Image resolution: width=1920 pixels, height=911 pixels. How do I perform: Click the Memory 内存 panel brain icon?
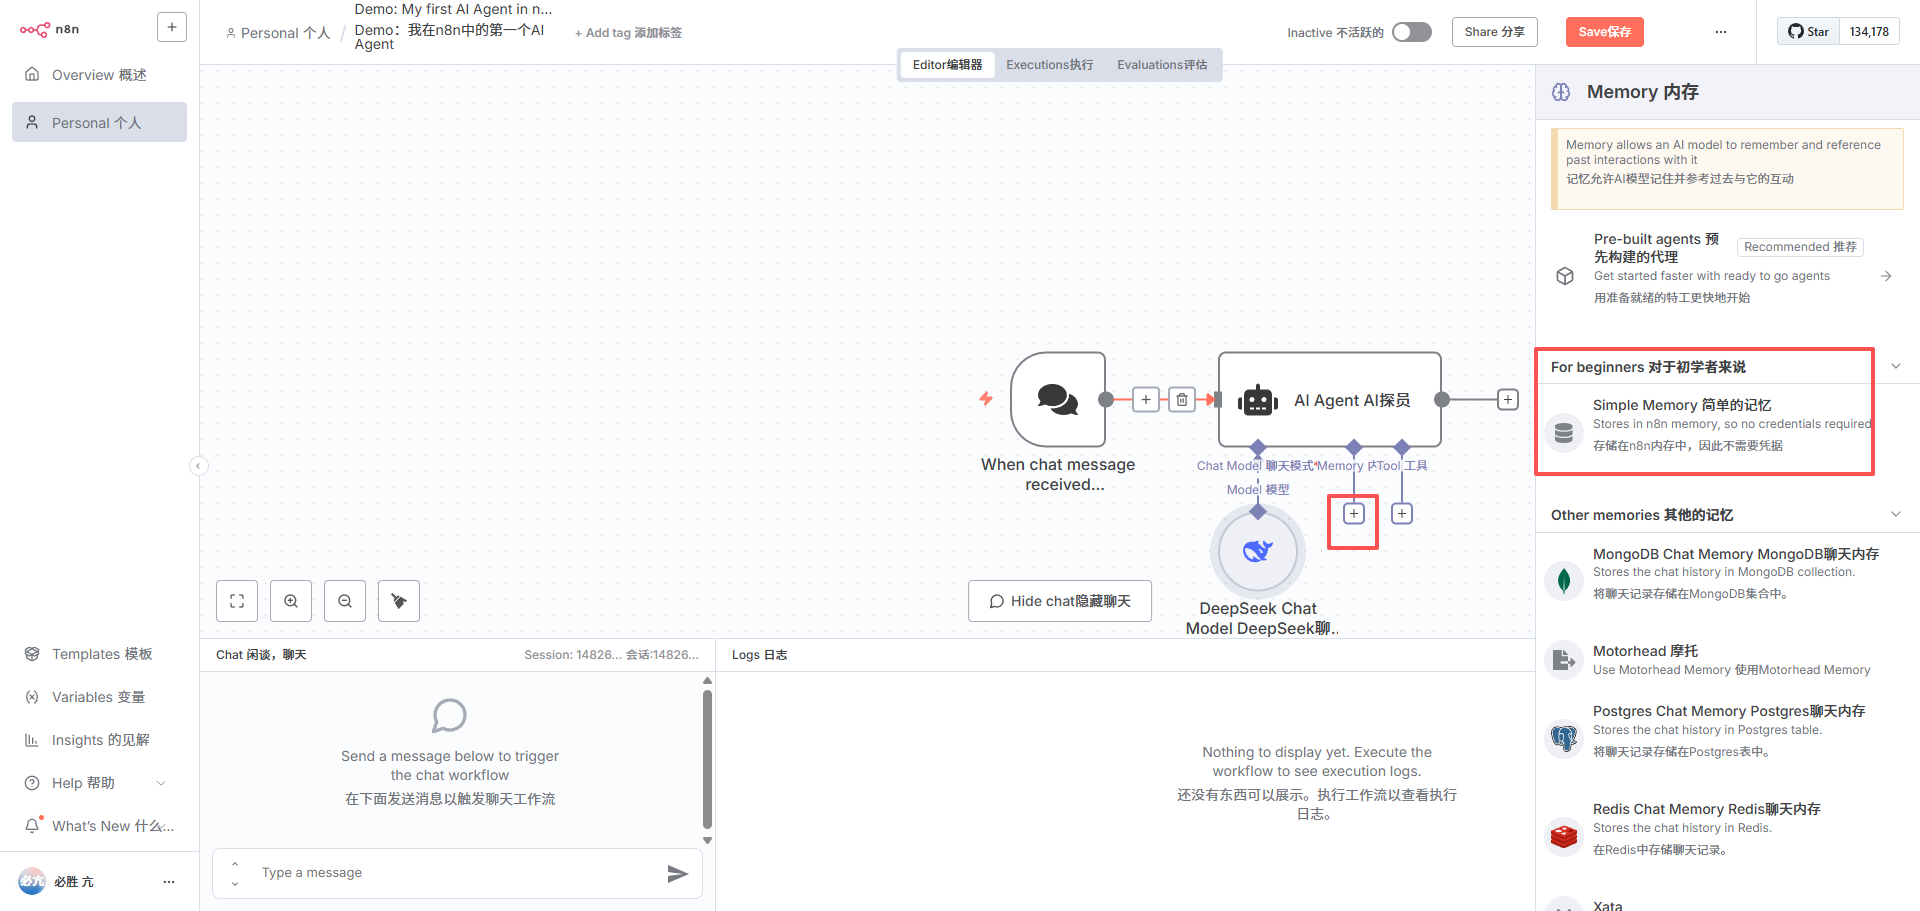coord(1561,92)
